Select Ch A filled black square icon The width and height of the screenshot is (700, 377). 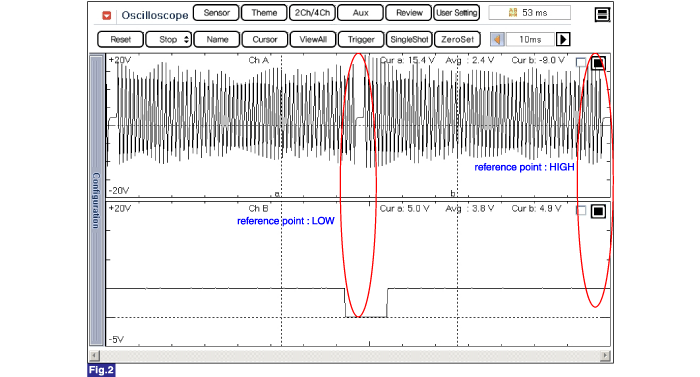[x=598, y=63]
